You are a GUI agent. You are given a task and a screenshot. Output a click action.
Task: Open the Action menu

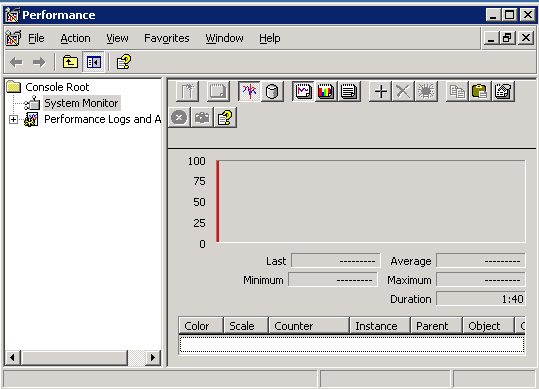75,38
